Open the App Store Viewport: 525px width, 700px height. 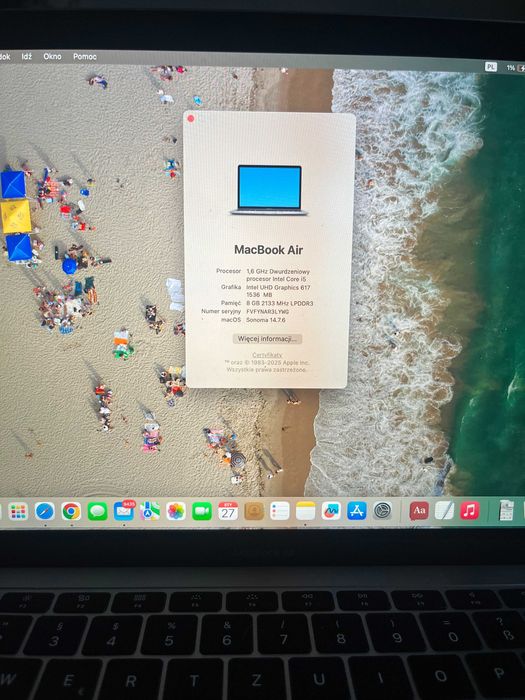coord(357,511)
